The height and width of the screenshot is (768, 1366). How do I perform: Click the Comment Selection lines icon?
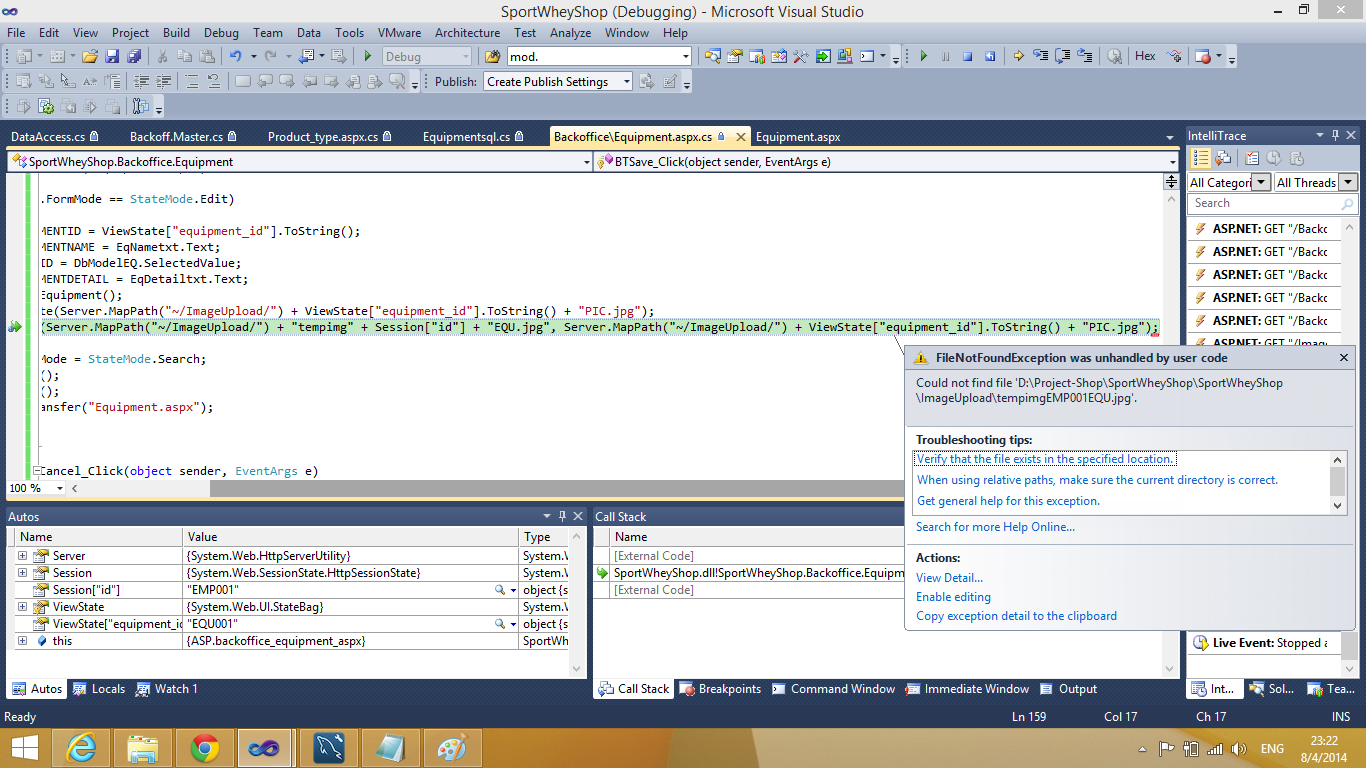(x=192, y=82)
